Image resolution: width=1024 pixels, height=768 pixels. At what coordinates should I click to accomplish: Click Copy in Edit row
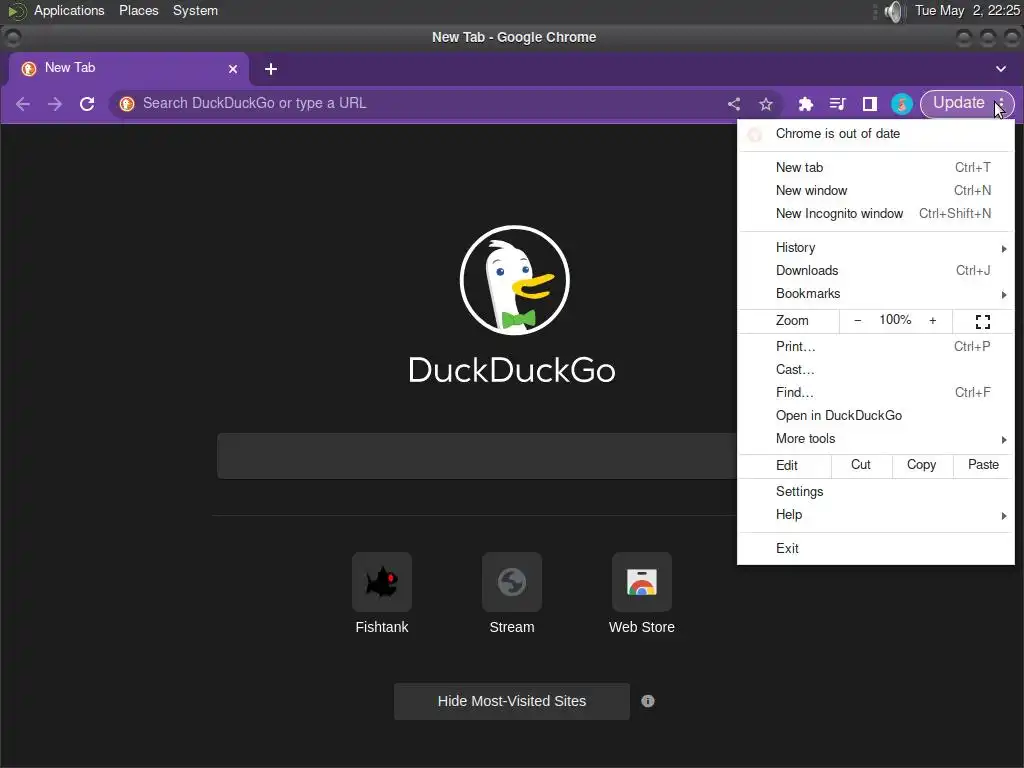pyautogui.click(x=921, y=465)
